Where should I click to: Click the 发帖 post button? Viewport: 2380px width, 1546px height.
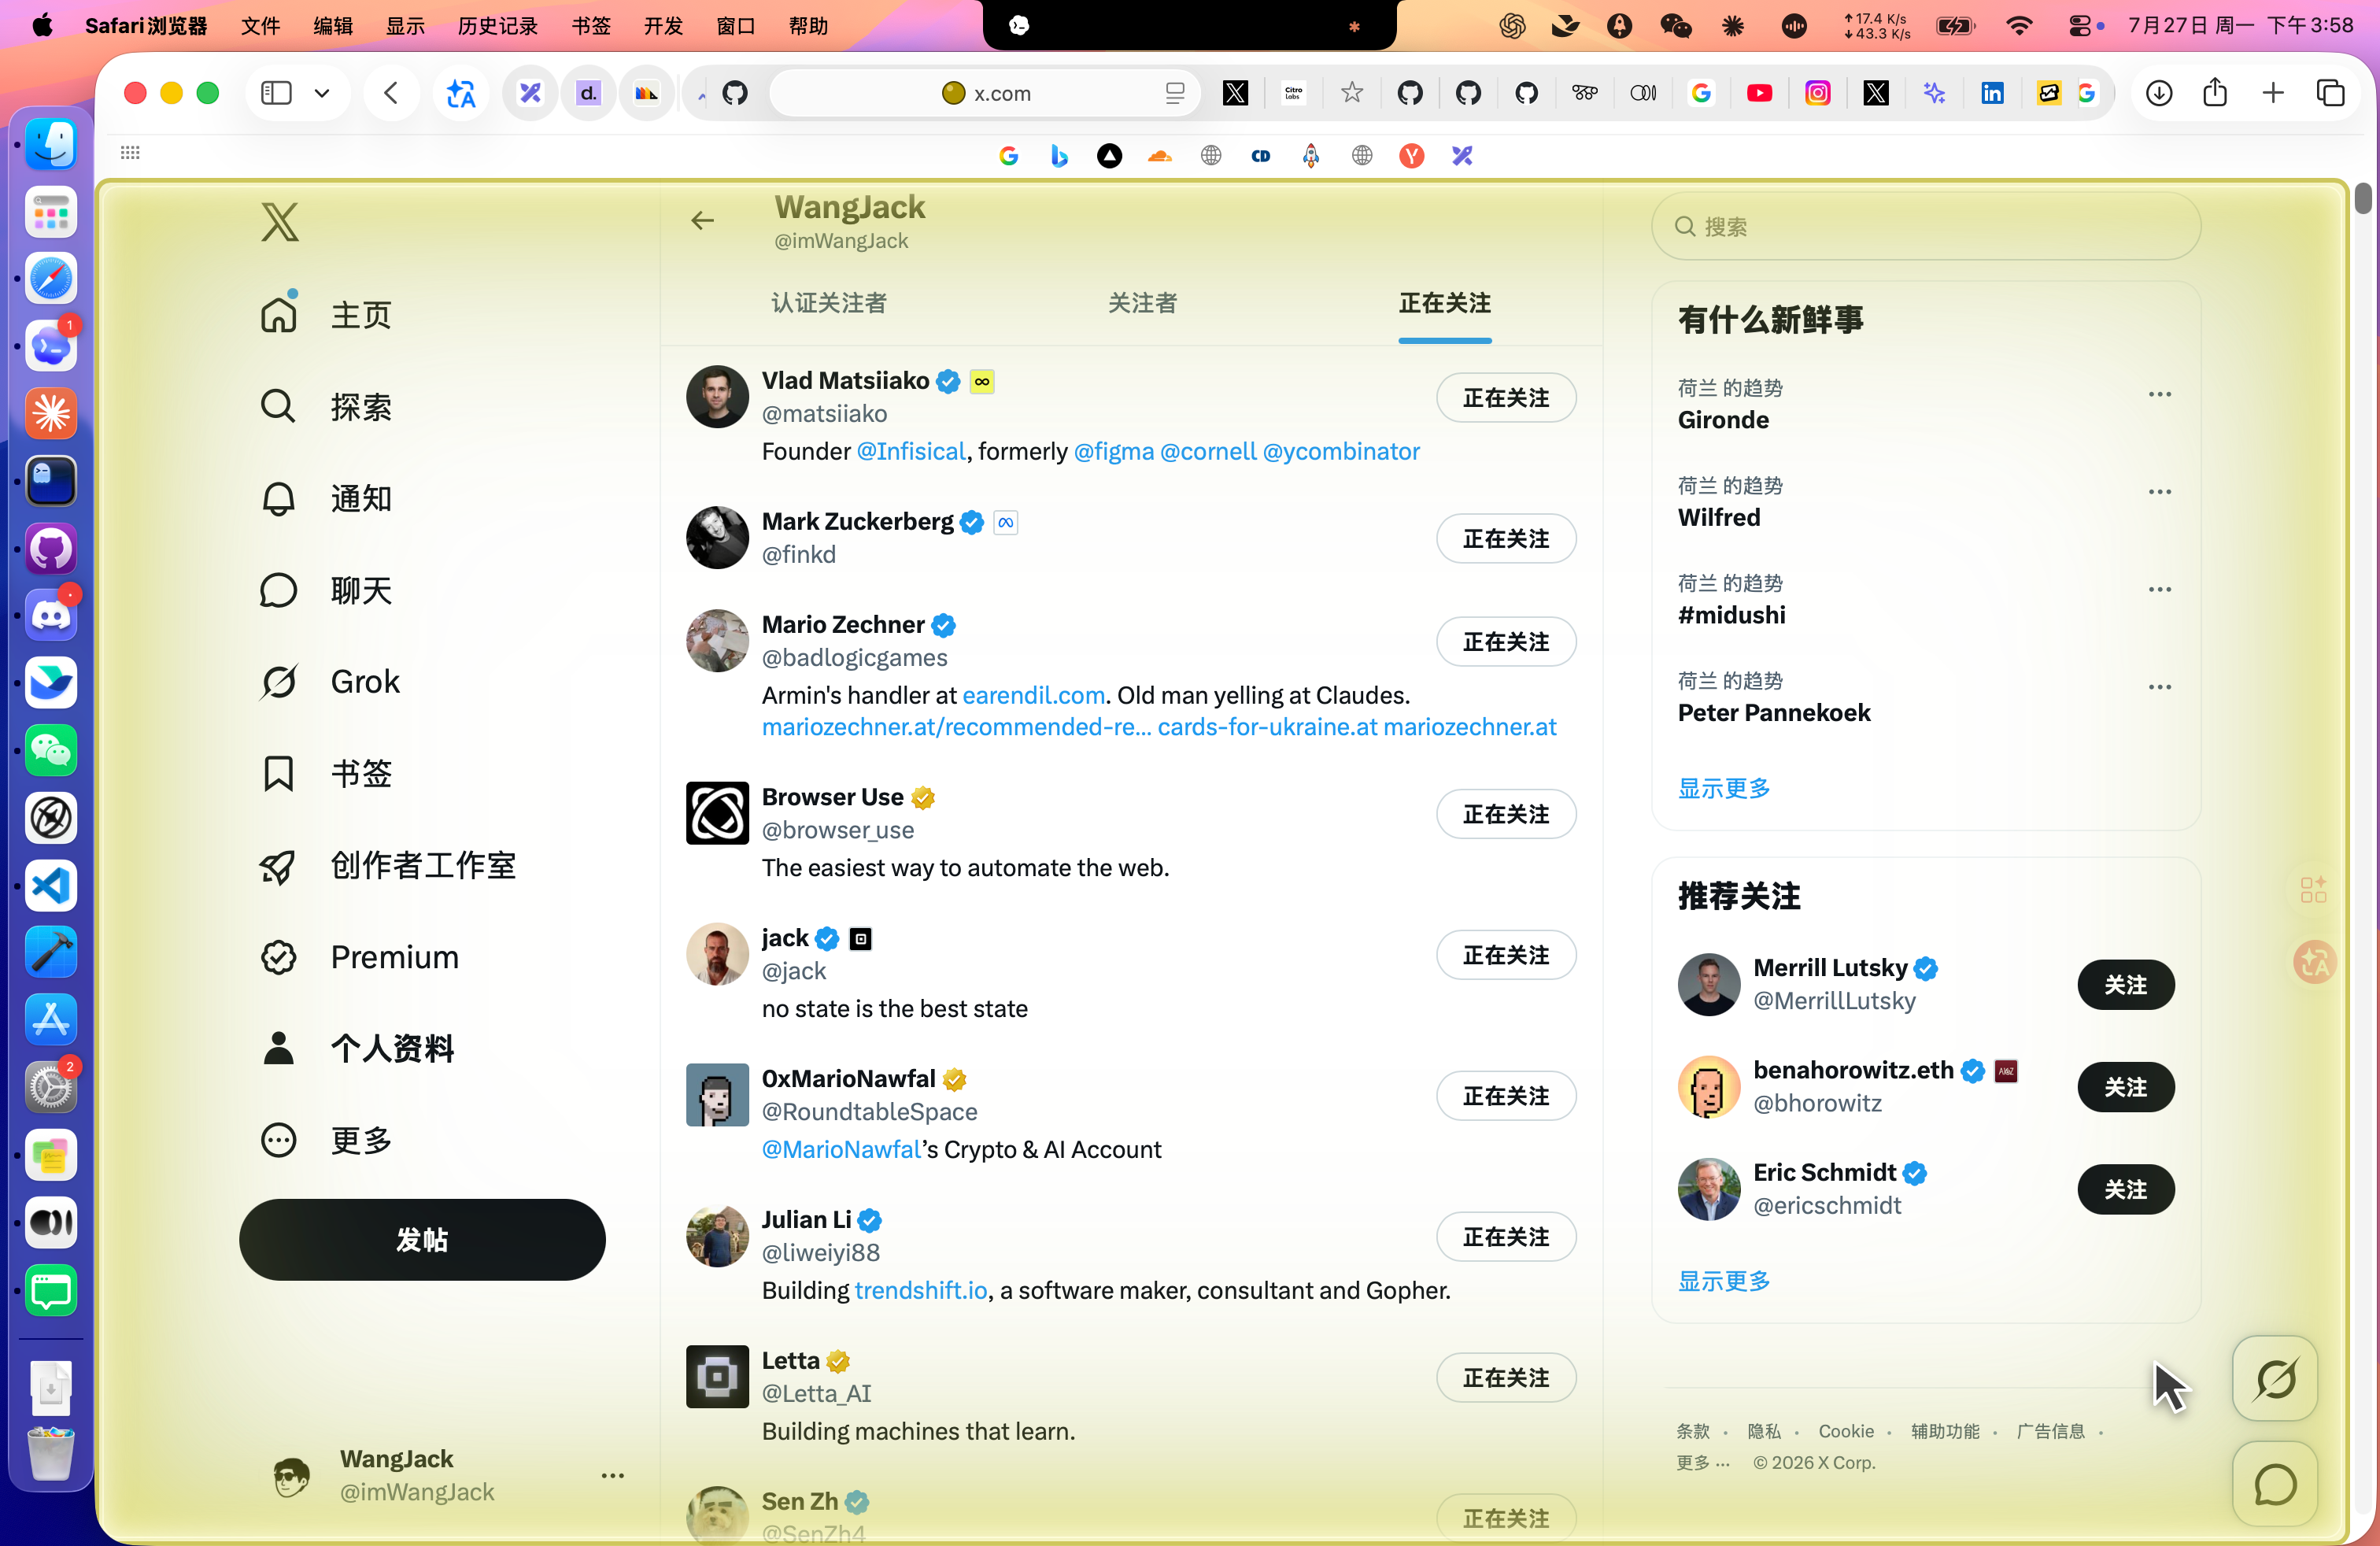pyautogui.click(x=422, y=1240)
